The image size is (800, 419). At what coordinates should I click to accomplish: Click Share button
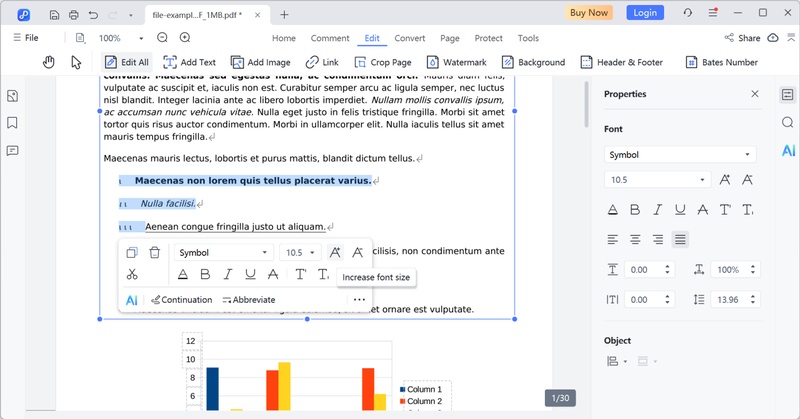point(742,38)
